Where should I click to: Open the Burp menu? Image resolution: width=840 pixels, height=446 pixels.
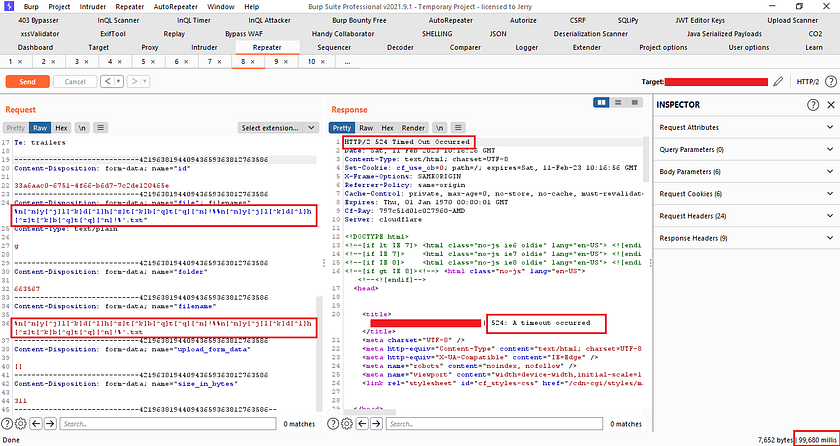tap(32, 7)
